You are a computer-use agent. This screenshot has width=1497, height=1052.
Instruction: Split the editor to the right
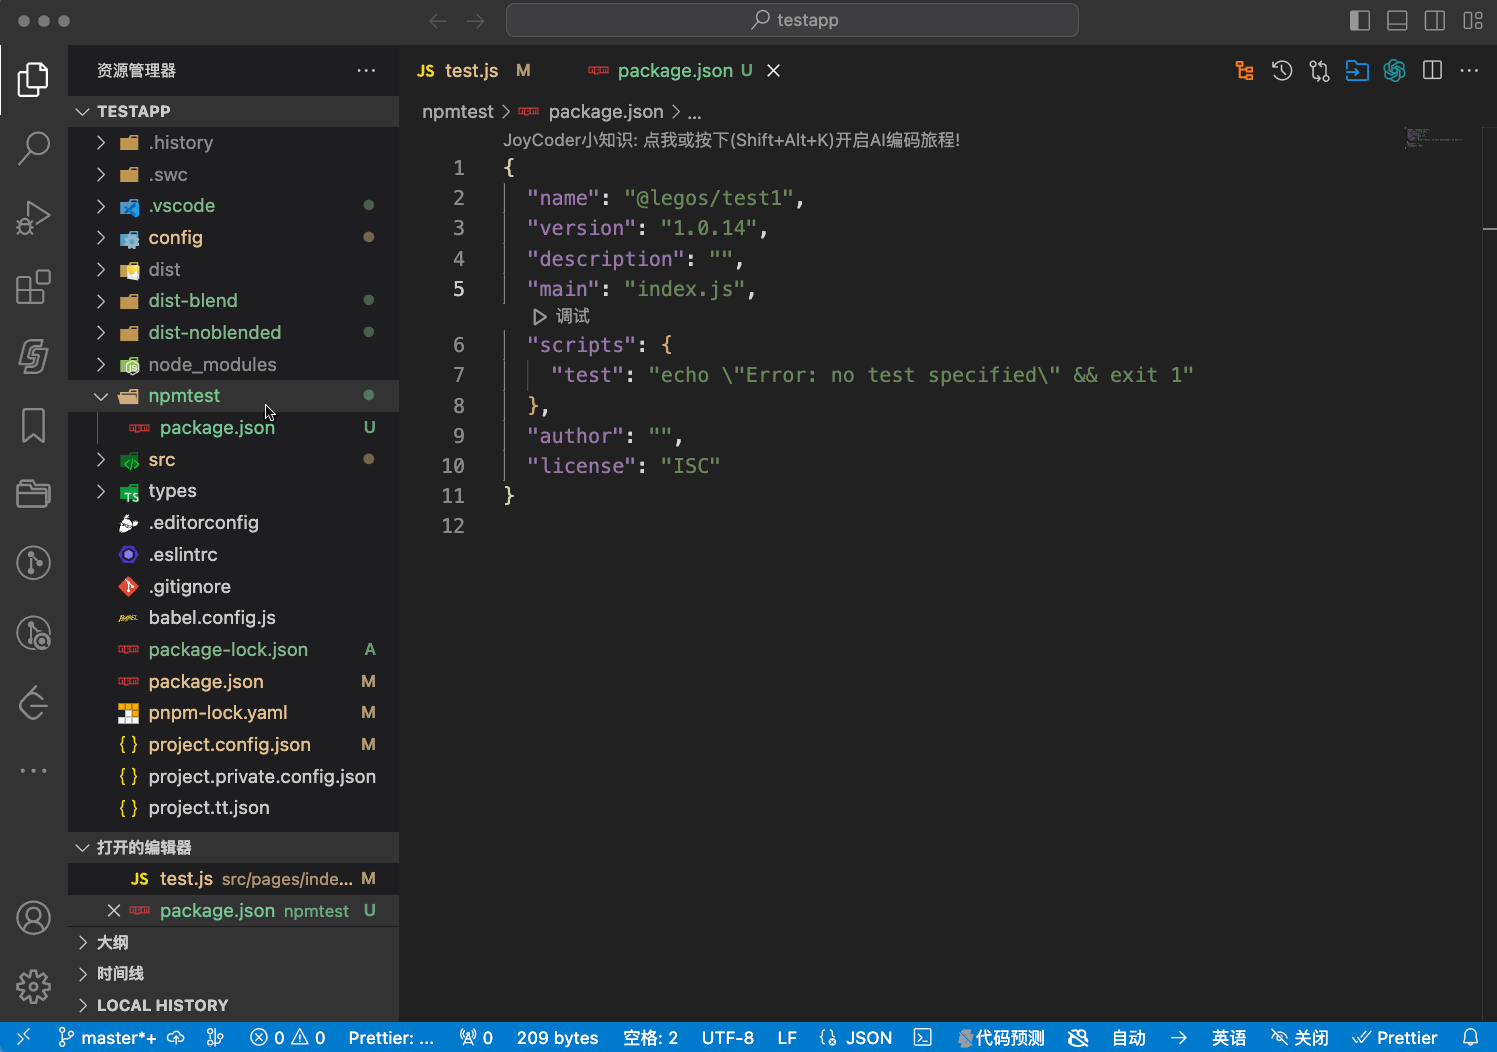pos(1432,70)
